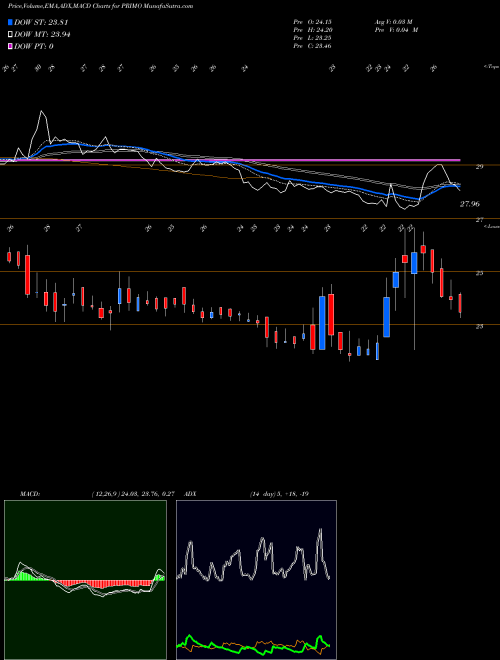Click the blue DOW ST legend swatch
The image size is (500, 660).
point(11,22)
